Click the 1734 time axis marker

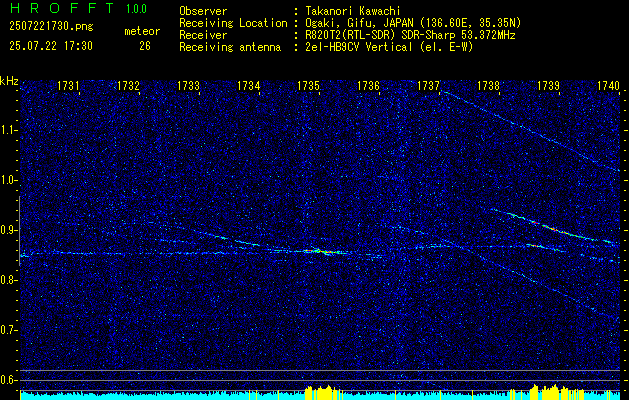point(248,85)
